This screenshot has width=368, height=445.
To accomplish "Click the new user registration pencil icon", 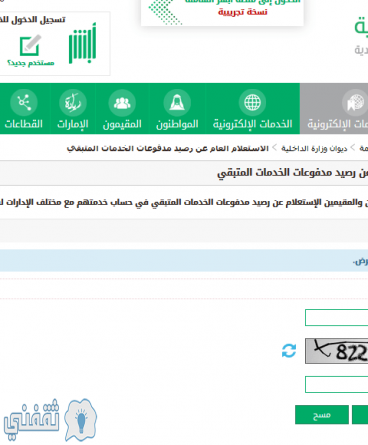I will [x=30, y=45].
